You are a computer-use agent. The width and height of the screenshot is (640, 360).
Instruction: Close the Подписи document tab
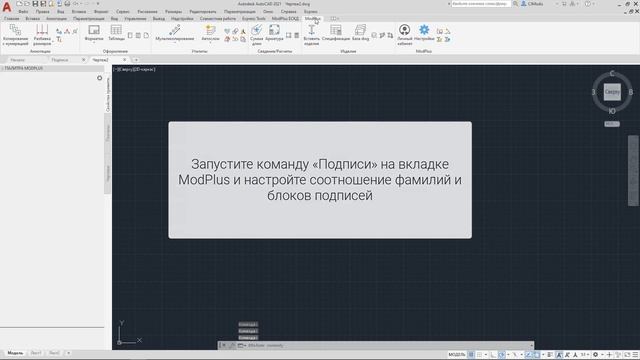(83, 60)
